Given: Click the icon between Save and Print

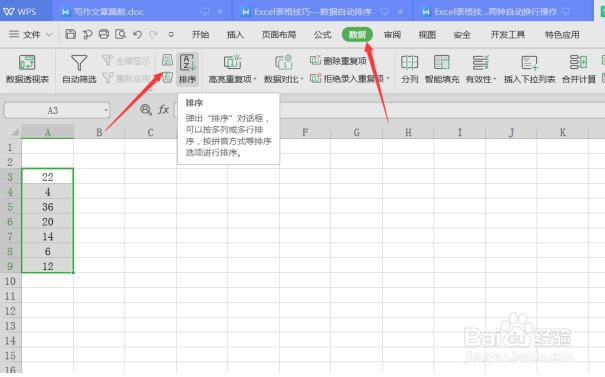Looking at the screenshot, I should 87,34.
